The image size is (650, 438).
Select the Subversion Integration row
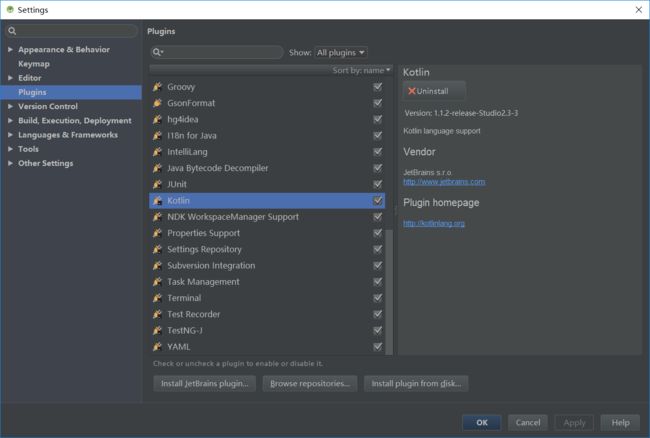coord(267,265)
